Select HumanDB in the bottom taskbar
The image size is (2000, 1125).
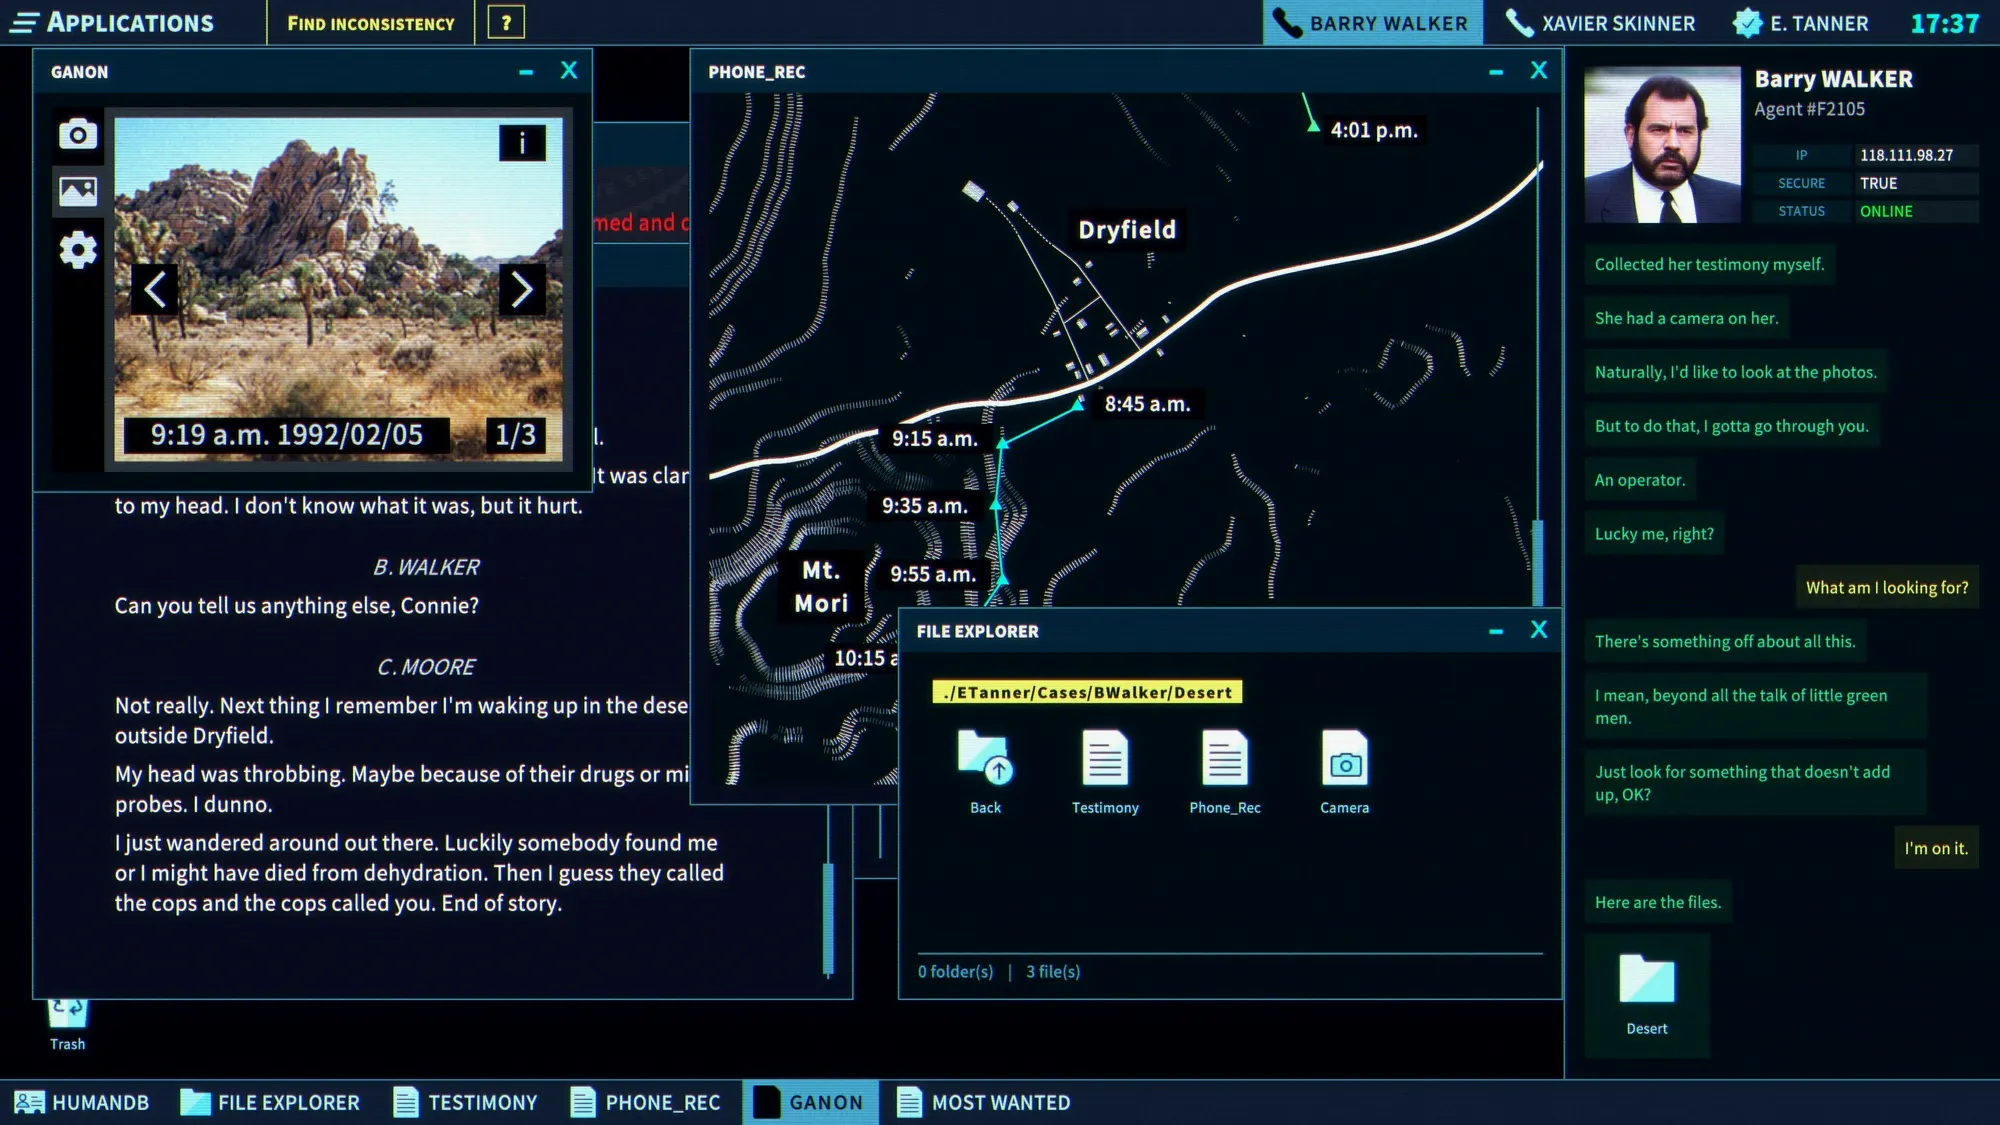pos(82,1102)
